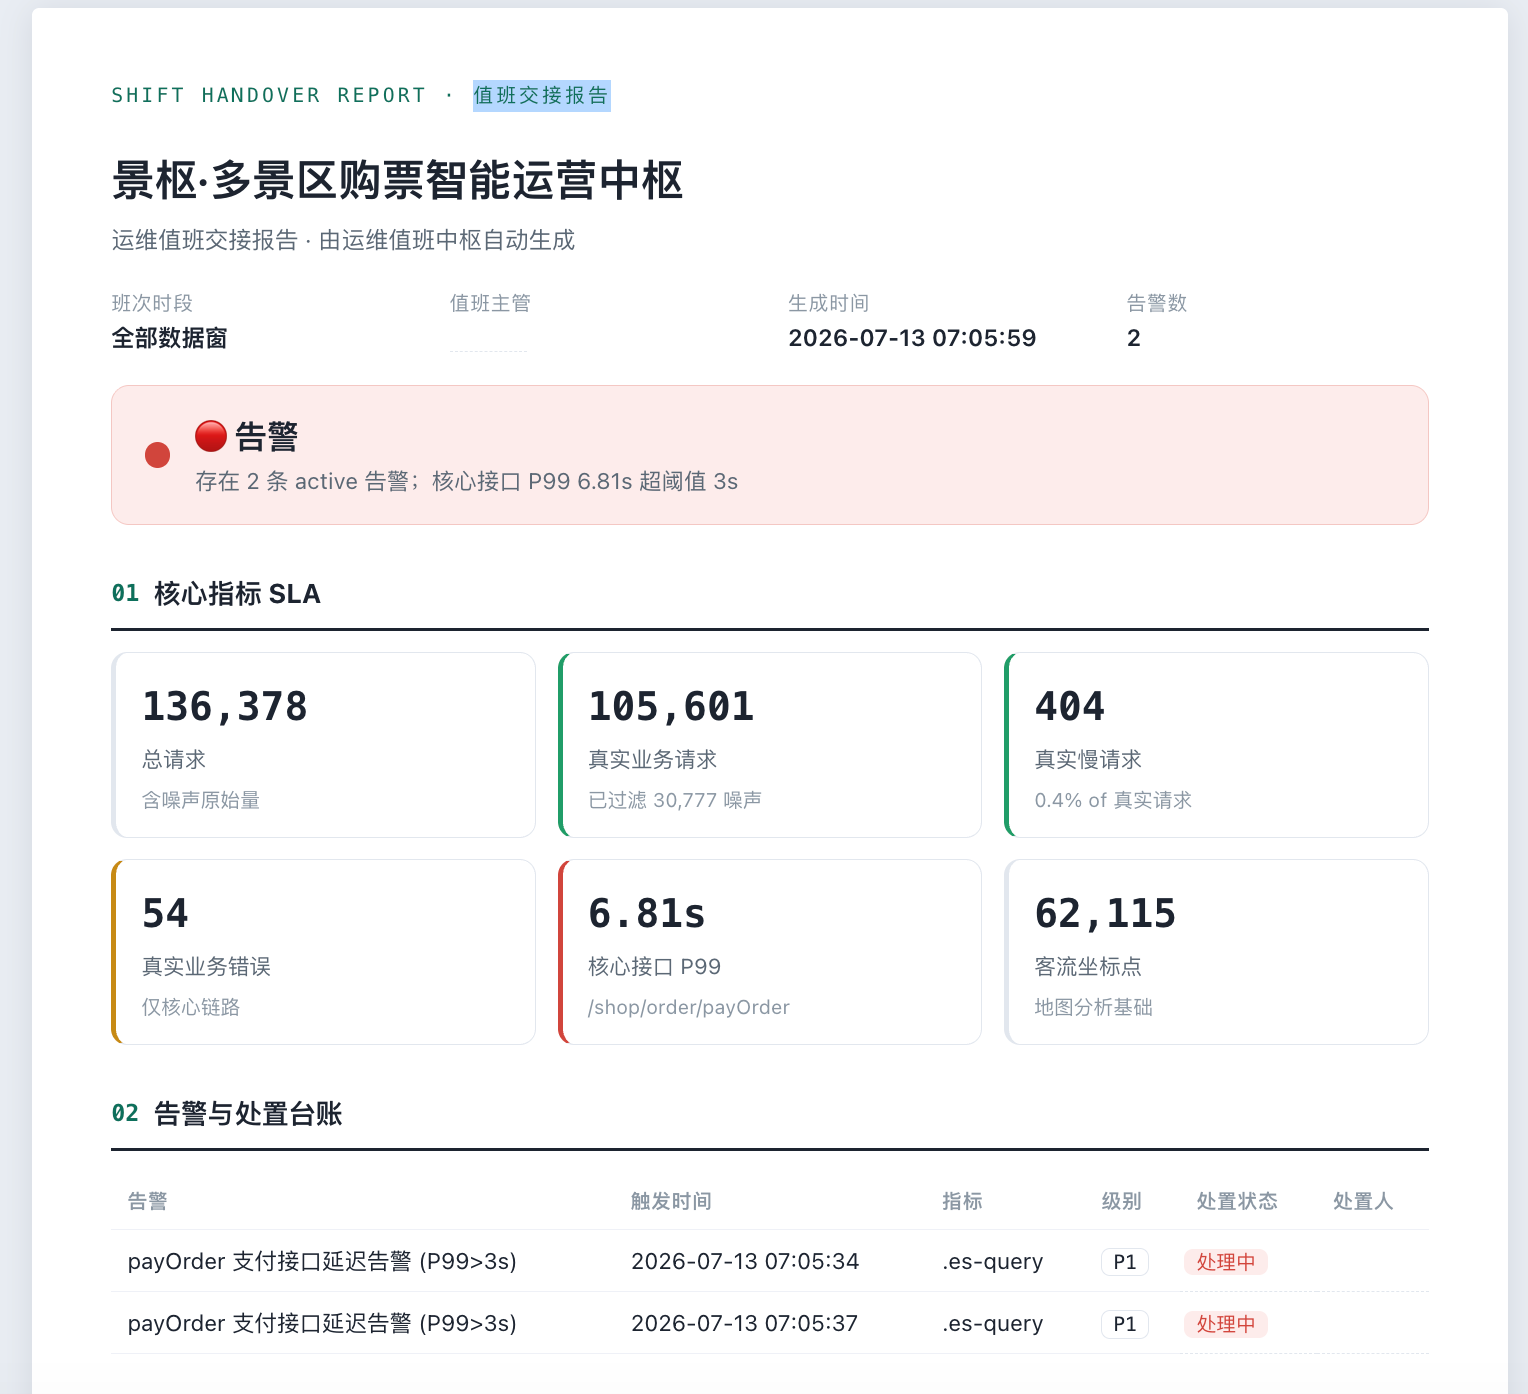Click the red circle emoji beside 告警 heading

pos(211,436)
